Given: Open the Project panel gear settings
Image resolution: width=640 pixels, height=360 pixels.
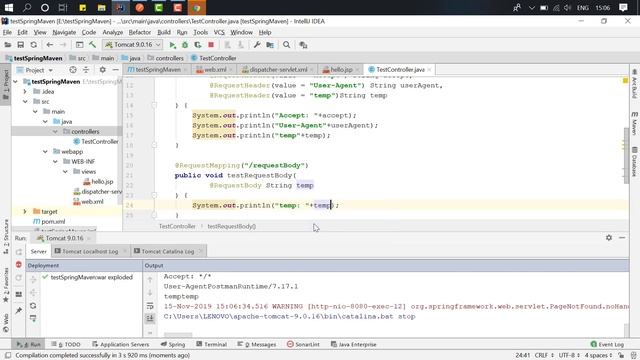Looking at the screenshot, I should [102, 70].
